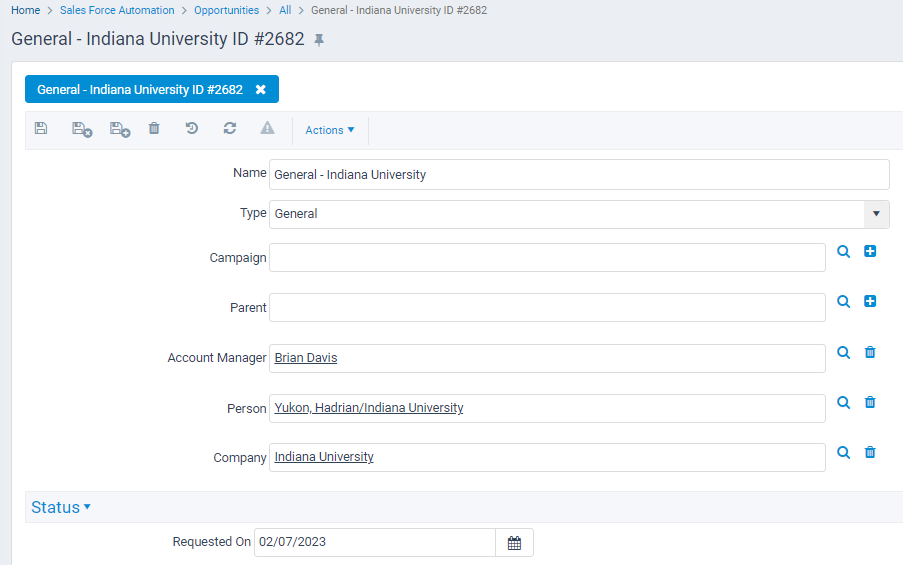This screenshot has width=903, height=565.
Task: Click in the Requested On date field
Action: point(375,543)
